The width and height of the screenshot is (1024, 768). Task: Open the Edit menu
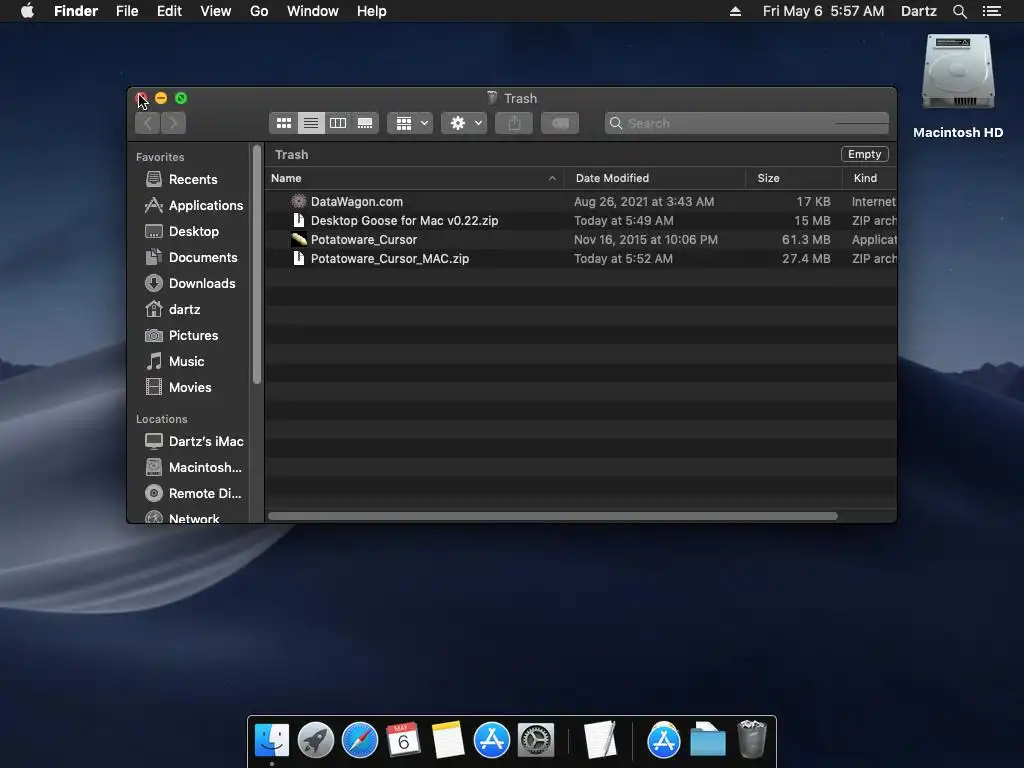click(x=169, y=11)
